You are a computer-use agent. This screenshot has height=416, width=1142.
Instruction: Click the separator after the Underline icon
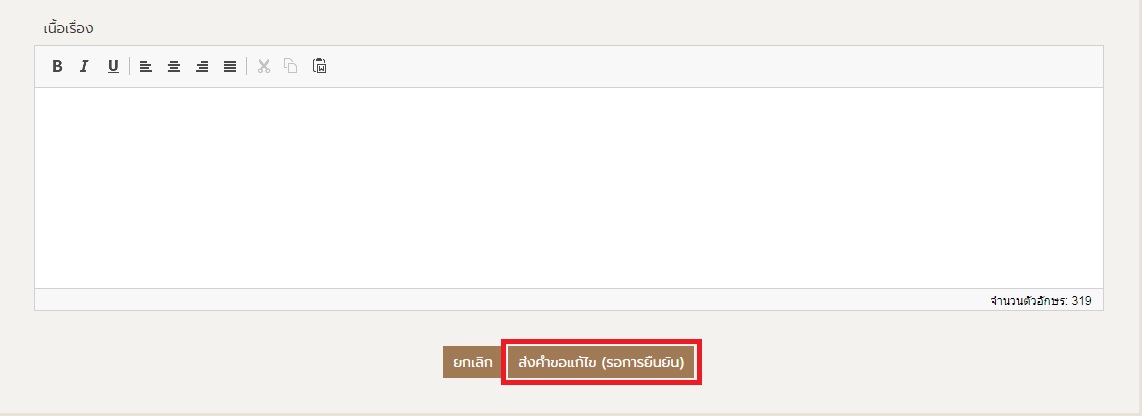click(x=130, y=66)
